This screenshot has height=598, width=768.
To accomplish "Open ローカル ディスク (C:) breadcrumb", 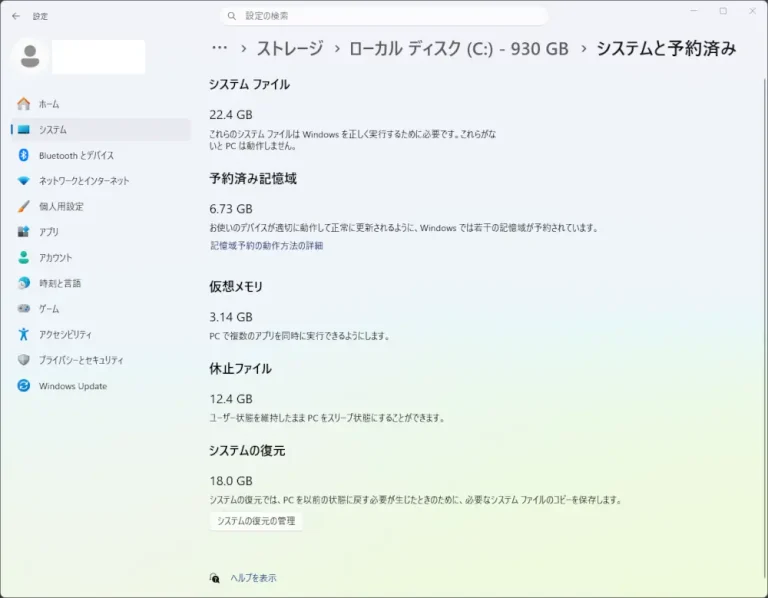I will coord(458,48).
